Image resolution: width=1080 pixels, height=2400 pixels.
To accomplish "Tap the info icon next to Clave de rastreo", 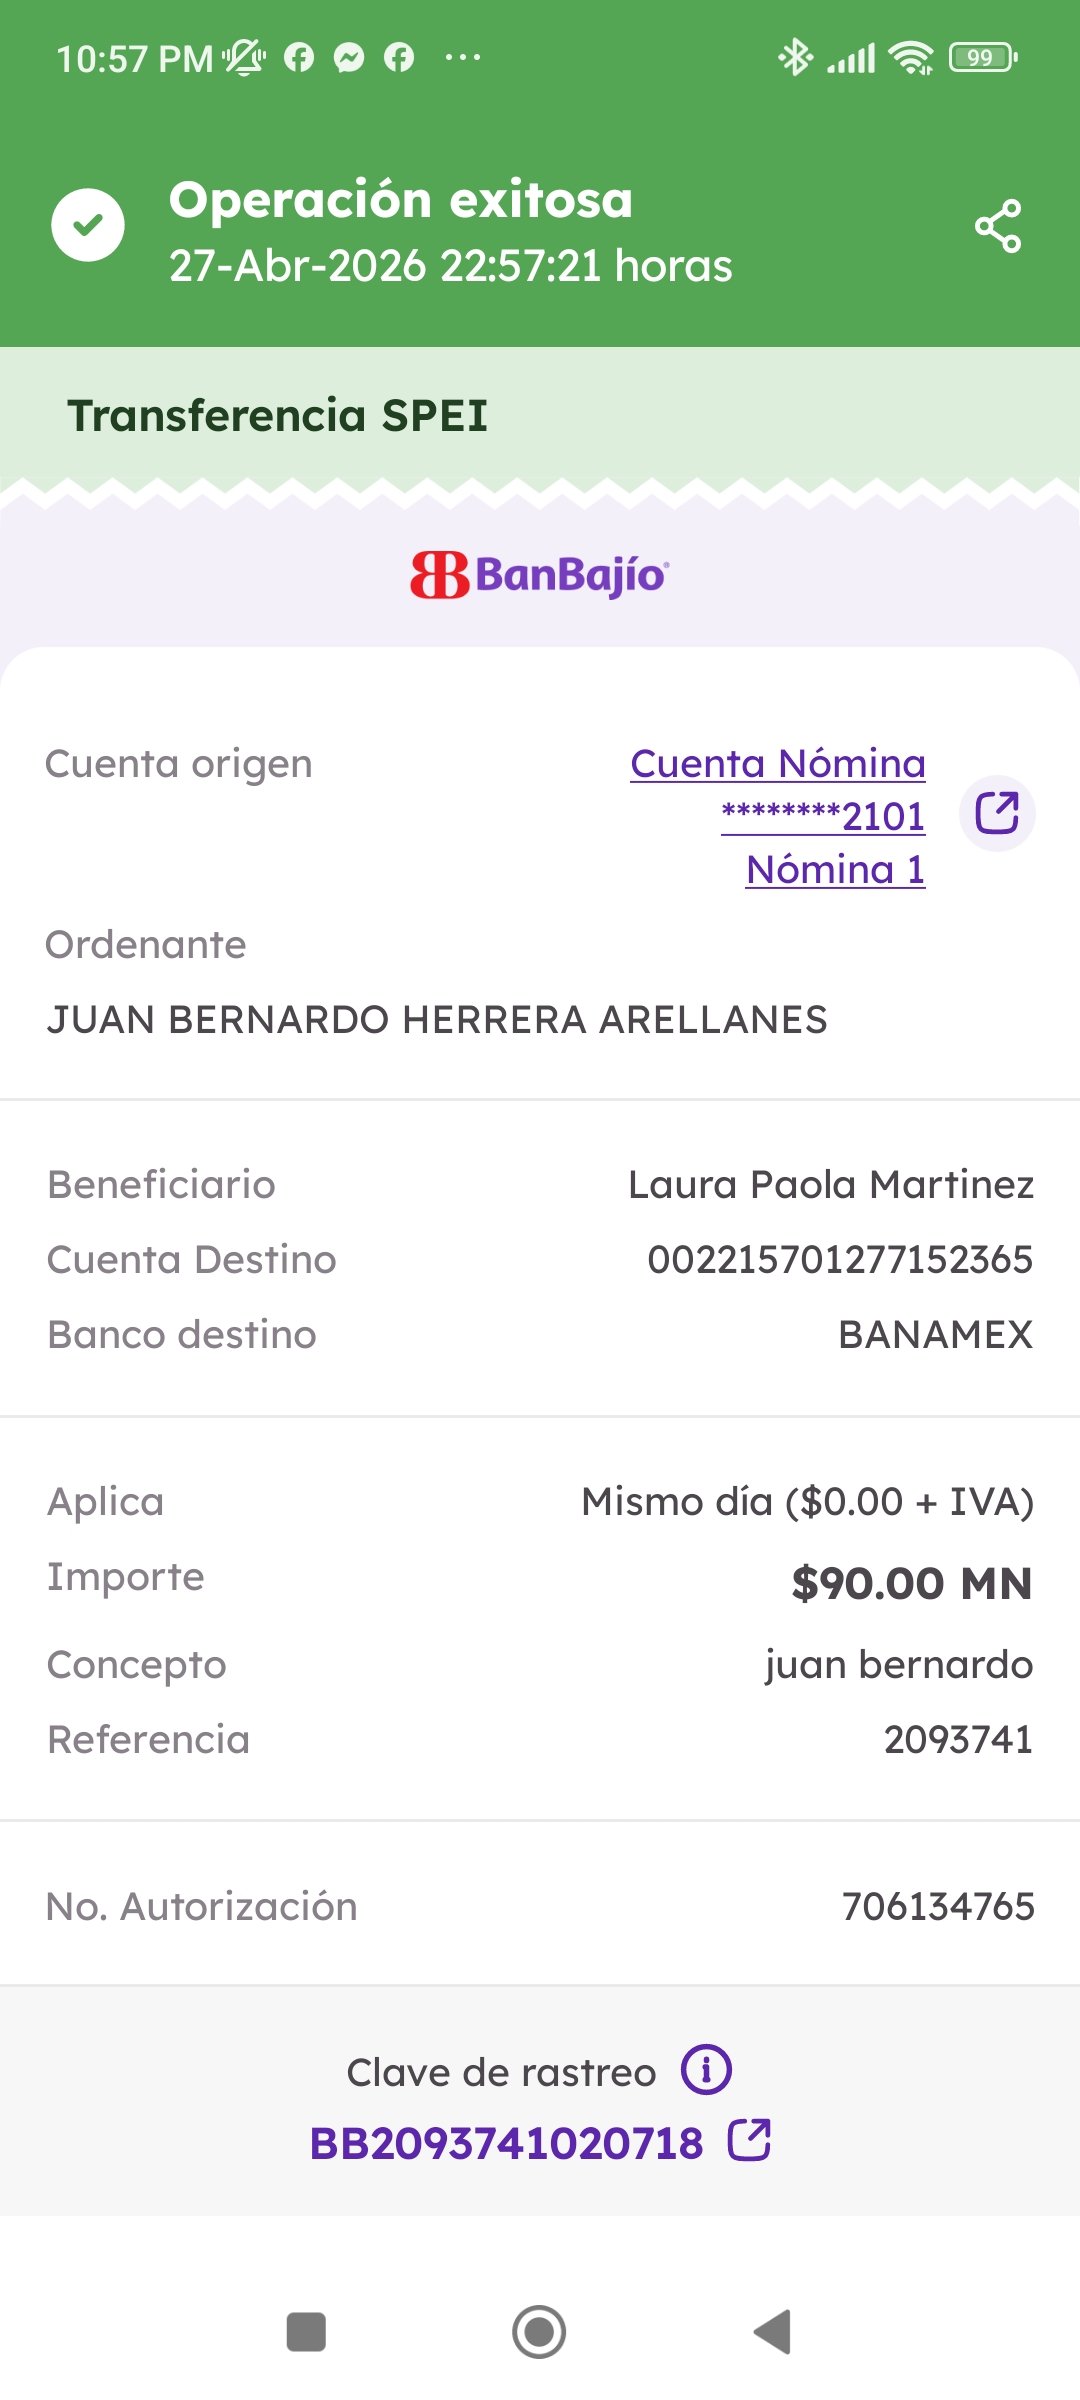I will (706, 2069).
